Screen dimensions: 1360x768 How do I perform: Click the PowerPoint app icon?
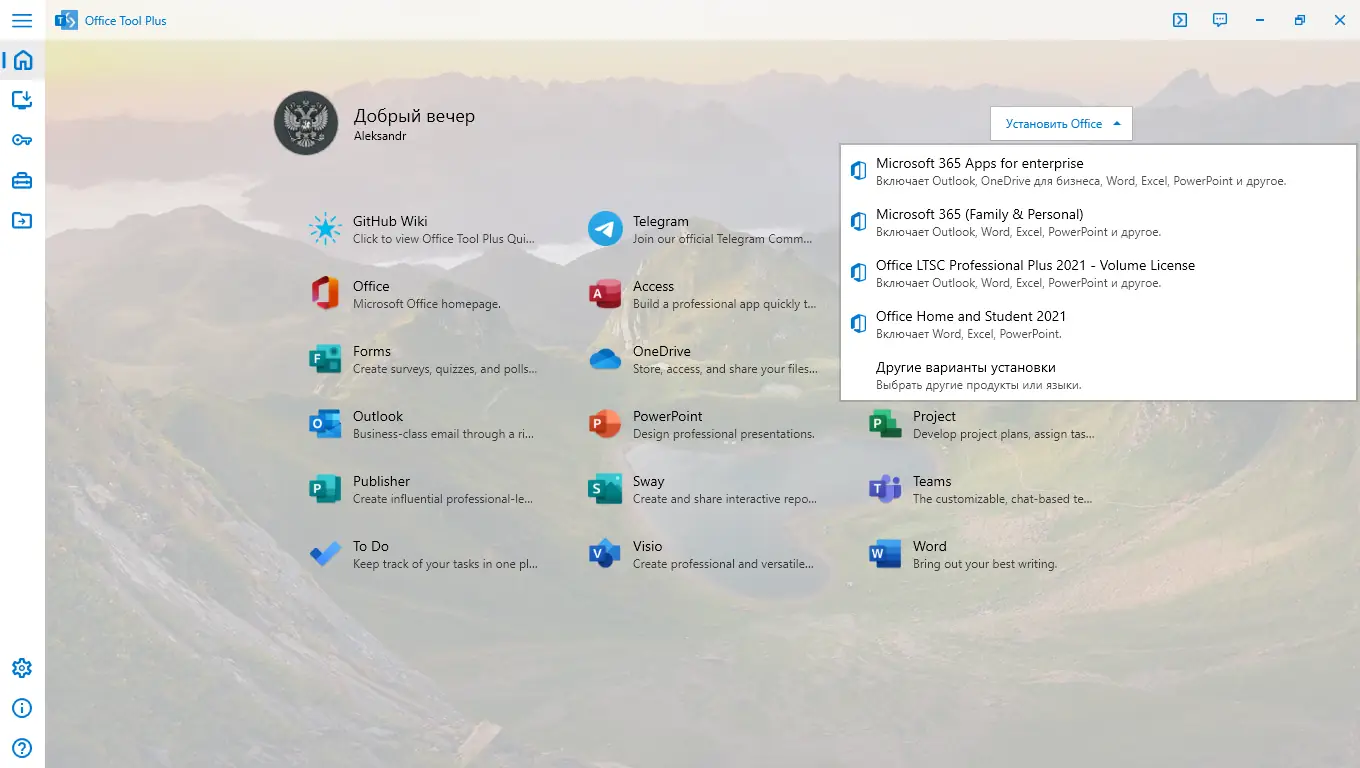[x=605, y=424]
